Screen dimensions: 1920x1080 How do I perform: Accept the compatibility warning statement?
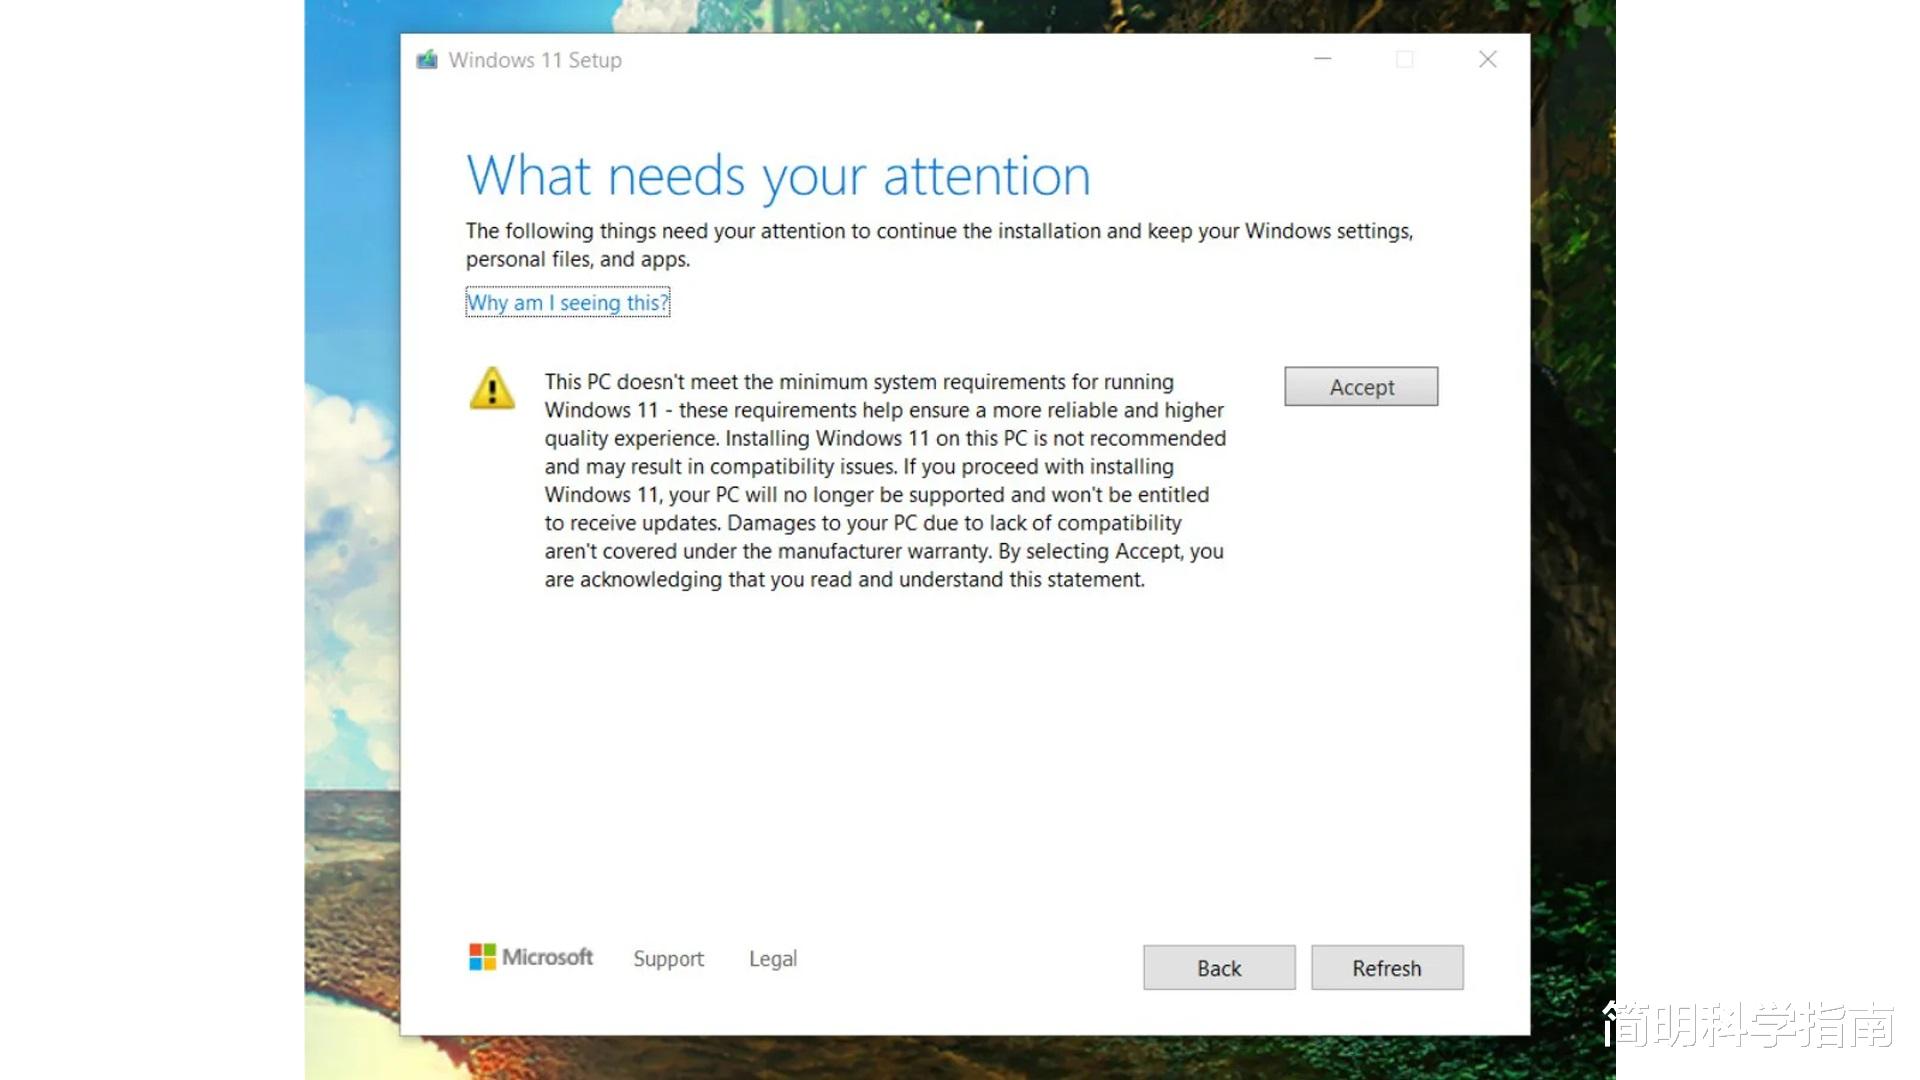(x=1360, y=386)
